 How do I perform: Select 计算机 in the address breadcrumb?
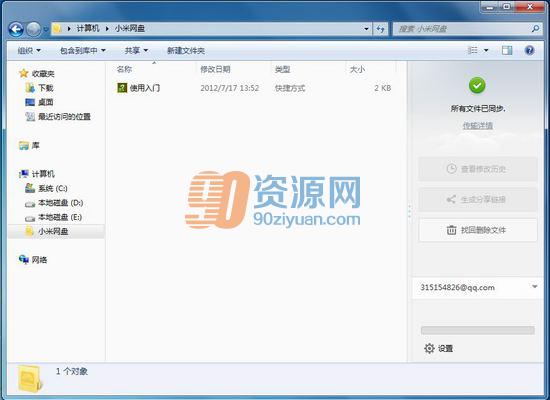tap(88, 28)
